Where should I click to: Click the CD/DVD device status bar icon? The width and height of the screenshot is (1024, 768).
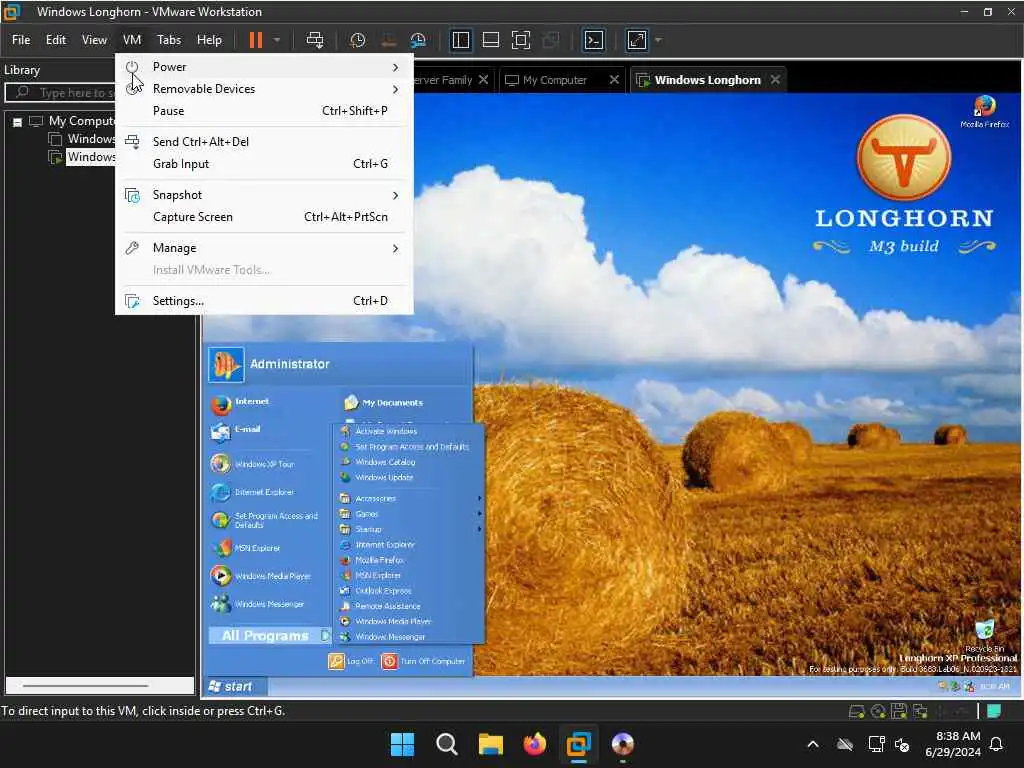(878, 711)
